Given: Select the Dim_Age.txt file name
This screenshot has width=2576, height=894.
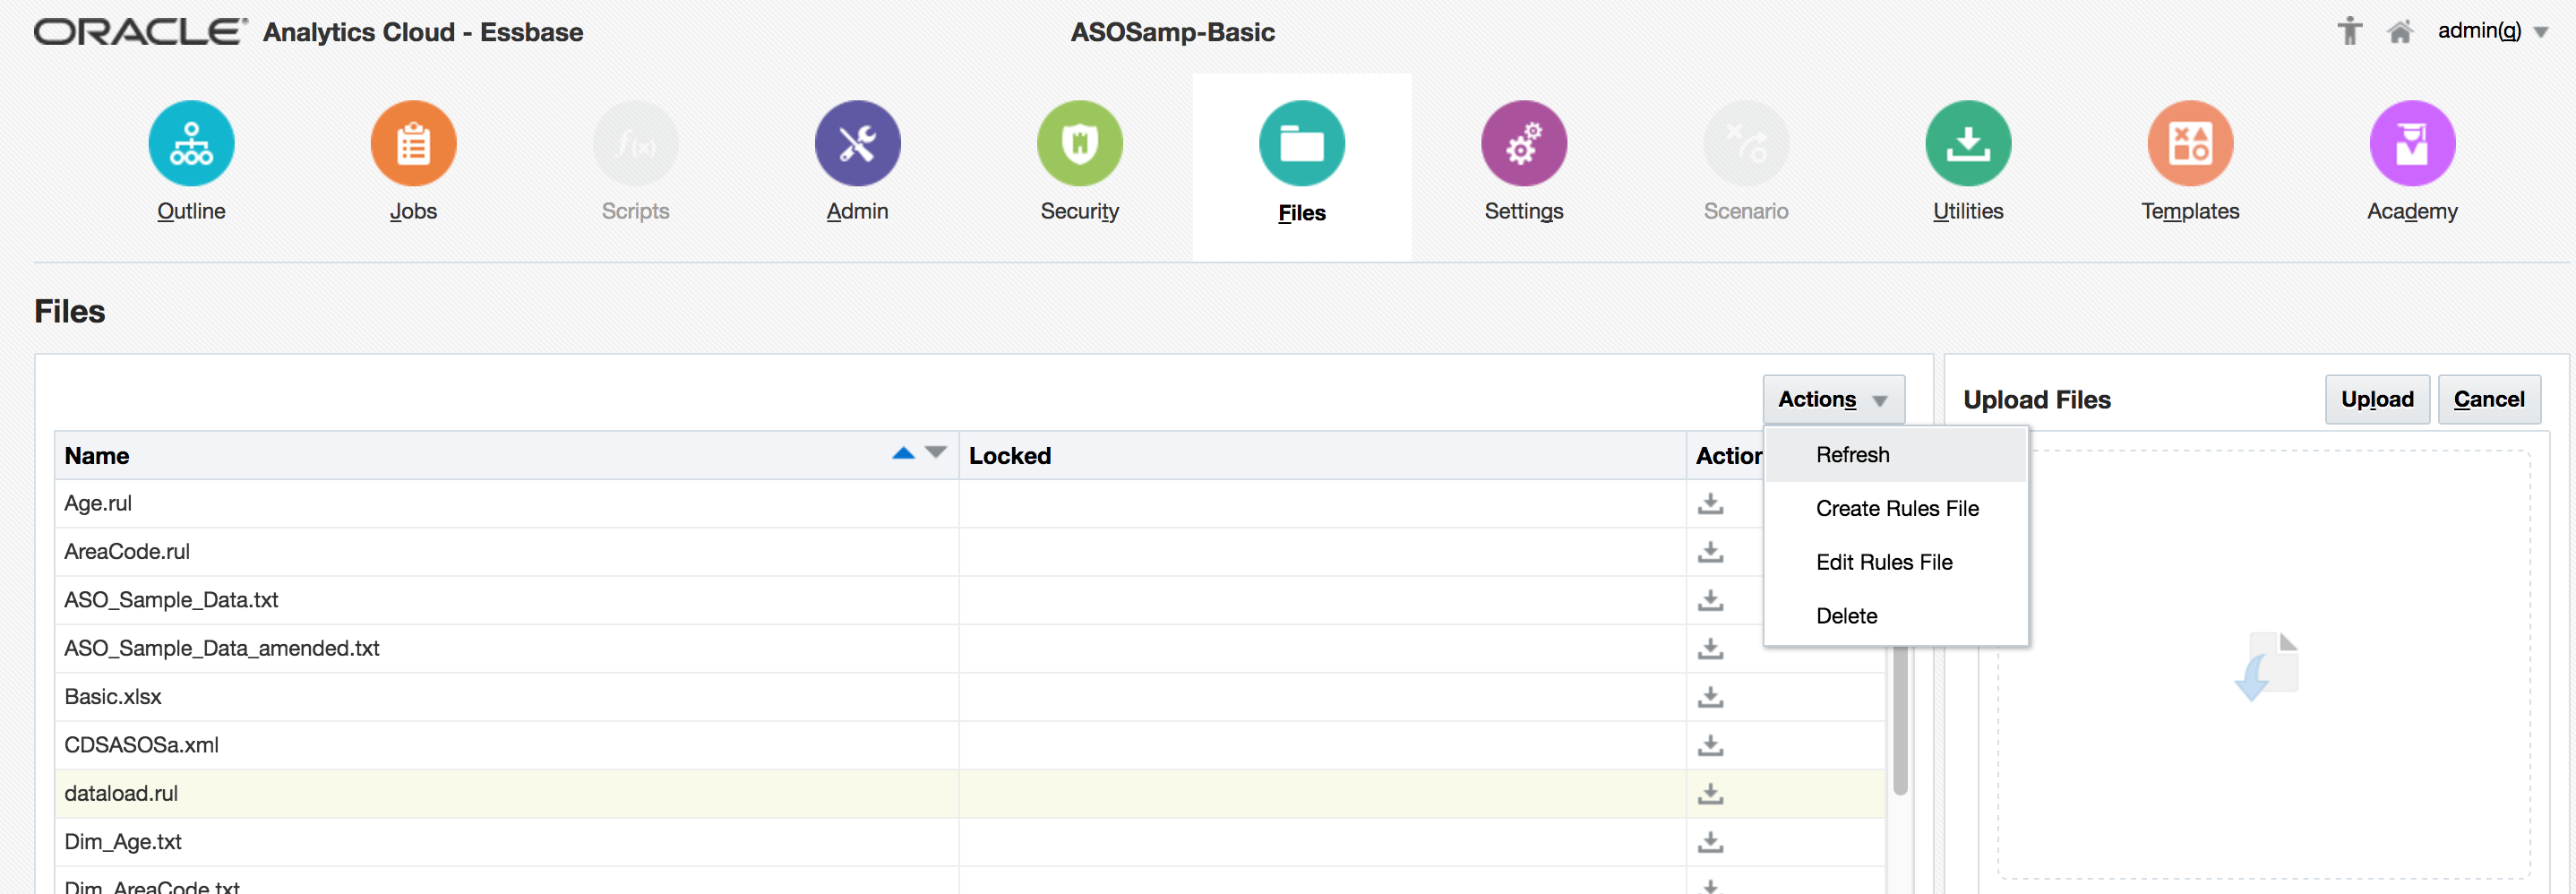Looking at the screenshot, I should [x=123, y=842].
